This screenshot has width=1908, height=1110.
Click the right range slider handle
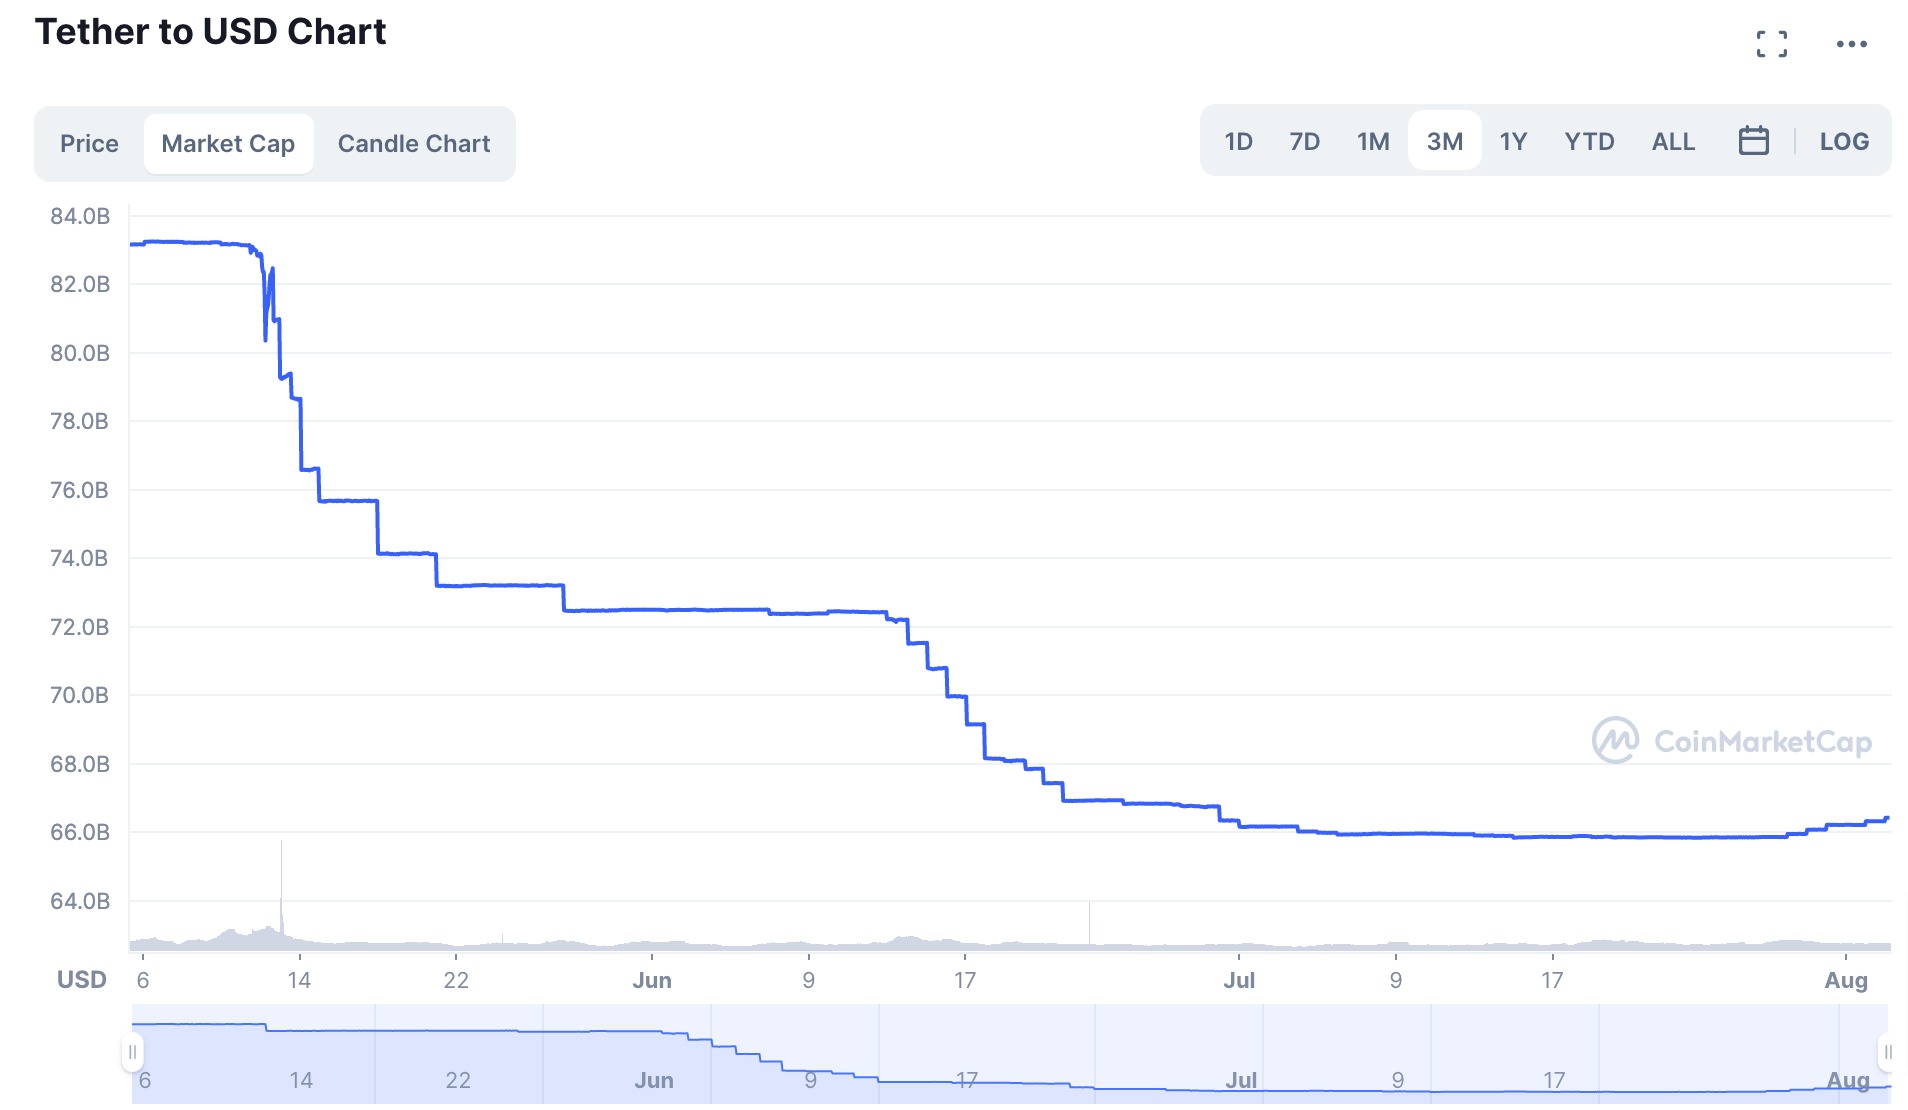pyautogui.click(x=1887, y=1052)
